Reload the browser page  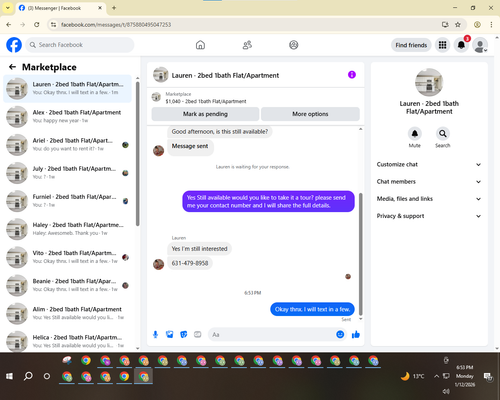click(37, 24)
